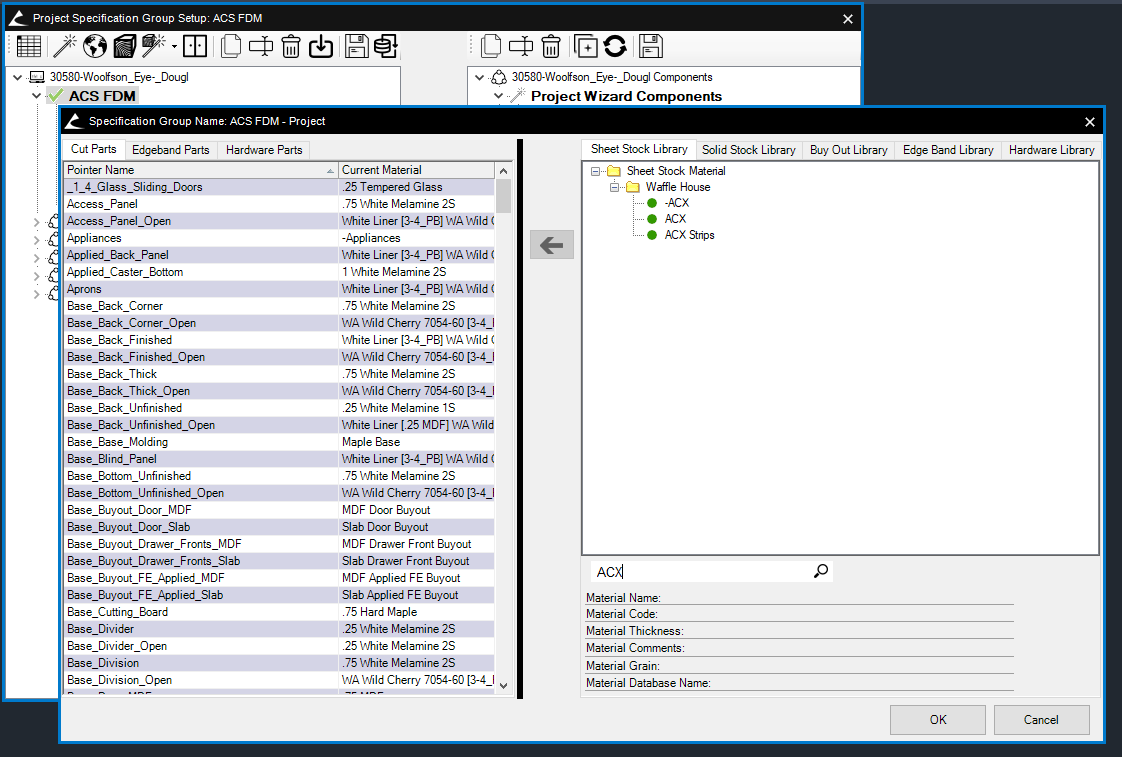Click the wood block material icon
The height and width of the screenshot is (757, 1122).
point(124,47)
